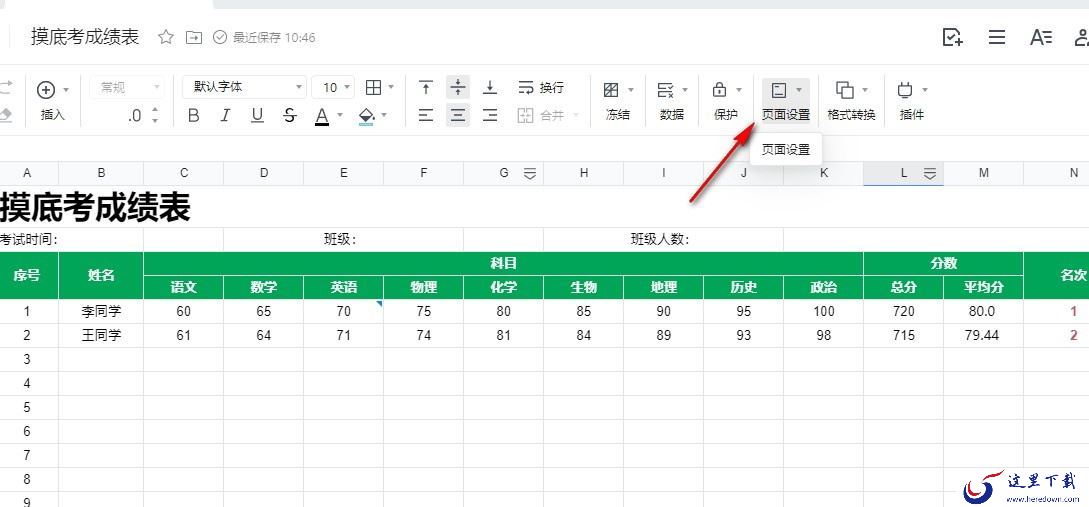Click the 姓名 header cell
This screenshot has width=1089, height=507.
click(101, 275)
